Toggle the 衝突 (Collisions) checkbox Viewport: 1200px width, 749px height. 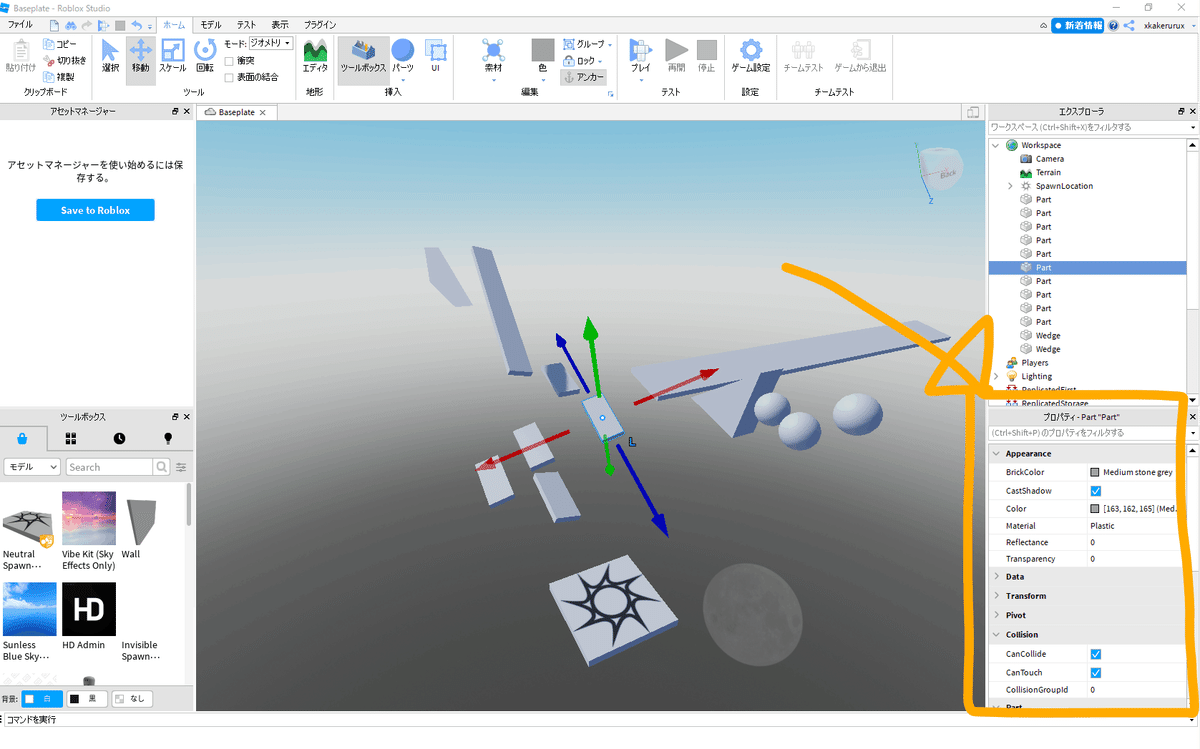tap(230, 60)
